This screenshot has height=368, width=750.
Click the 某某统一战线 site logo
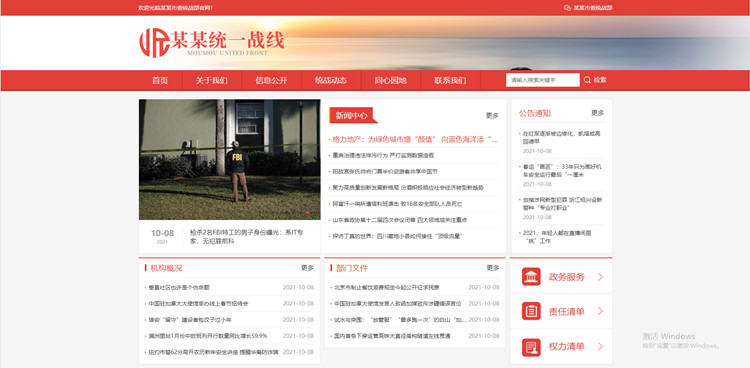211,43
